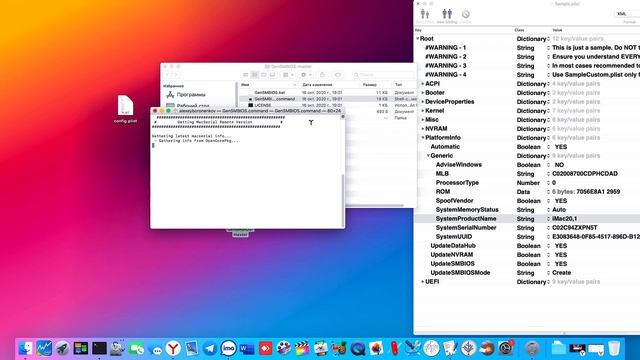
Task: Open Terminal icon in the dock
Action: coord(99,348)
